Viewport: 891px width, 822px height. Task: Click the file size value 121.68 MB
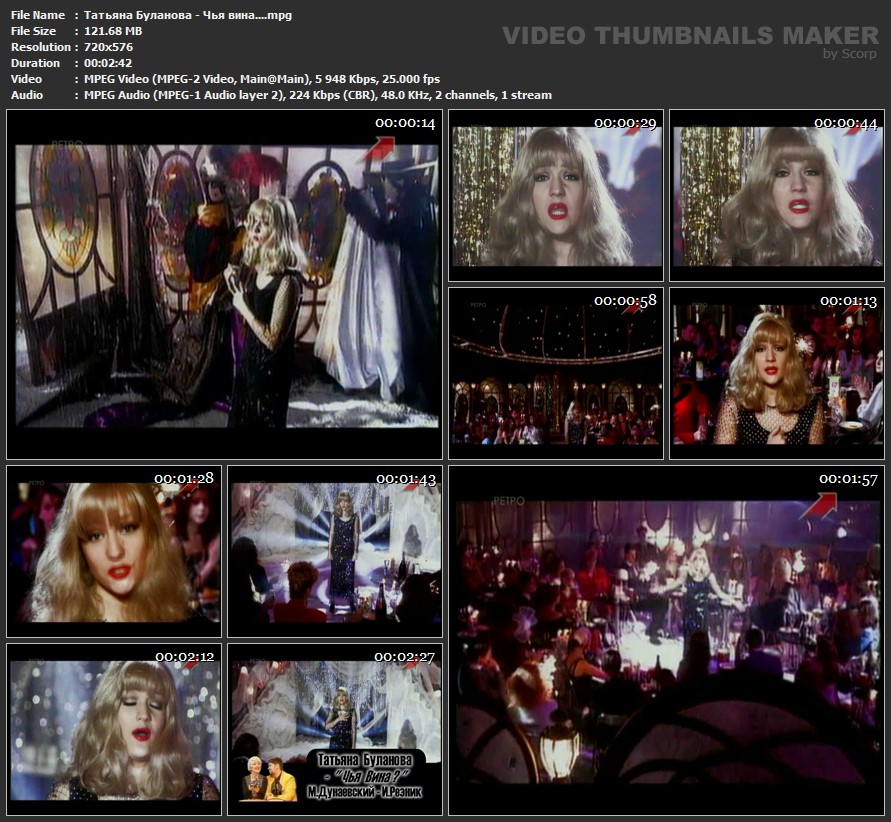coord(113,31)
